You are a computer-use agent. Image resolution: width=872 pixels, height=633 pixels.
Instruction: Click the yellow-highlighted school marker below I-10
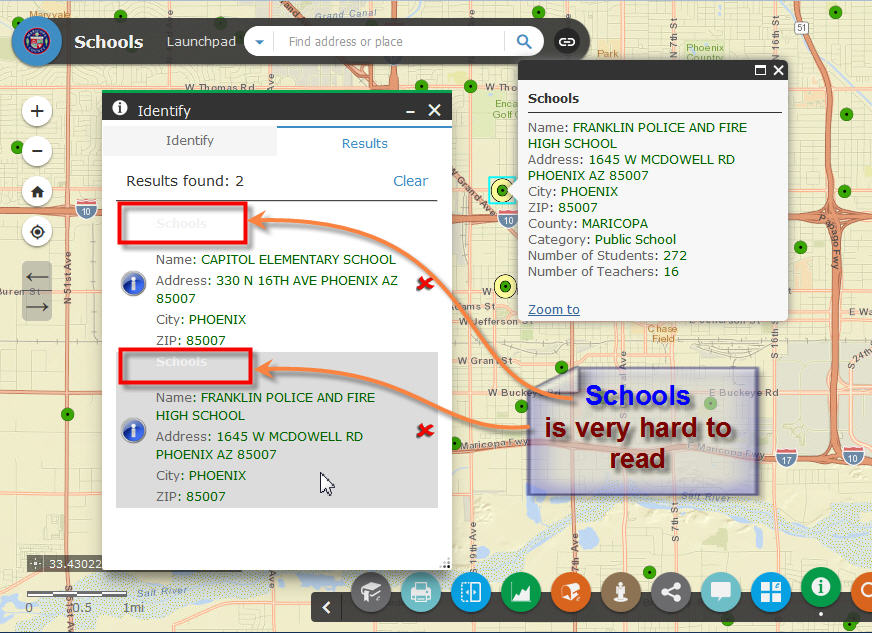[505, 286]
